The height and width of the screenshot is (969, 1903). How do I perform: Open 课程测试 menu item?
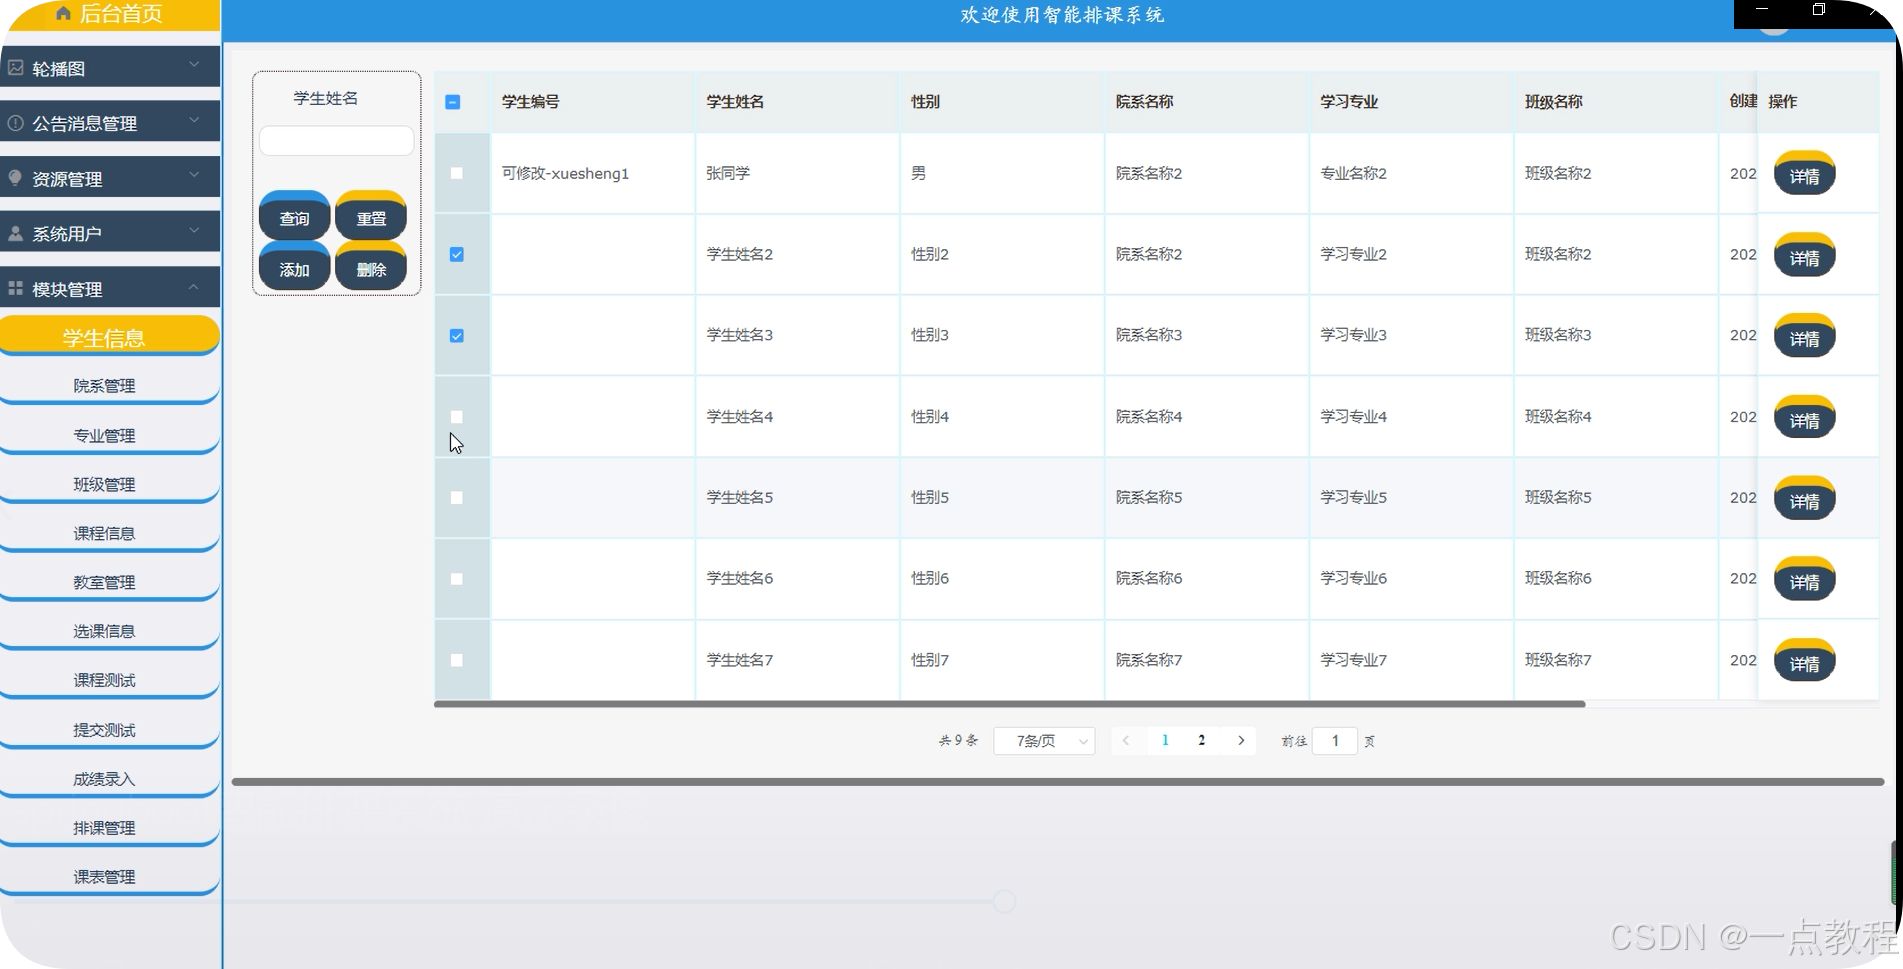click(x=110, y=681)
